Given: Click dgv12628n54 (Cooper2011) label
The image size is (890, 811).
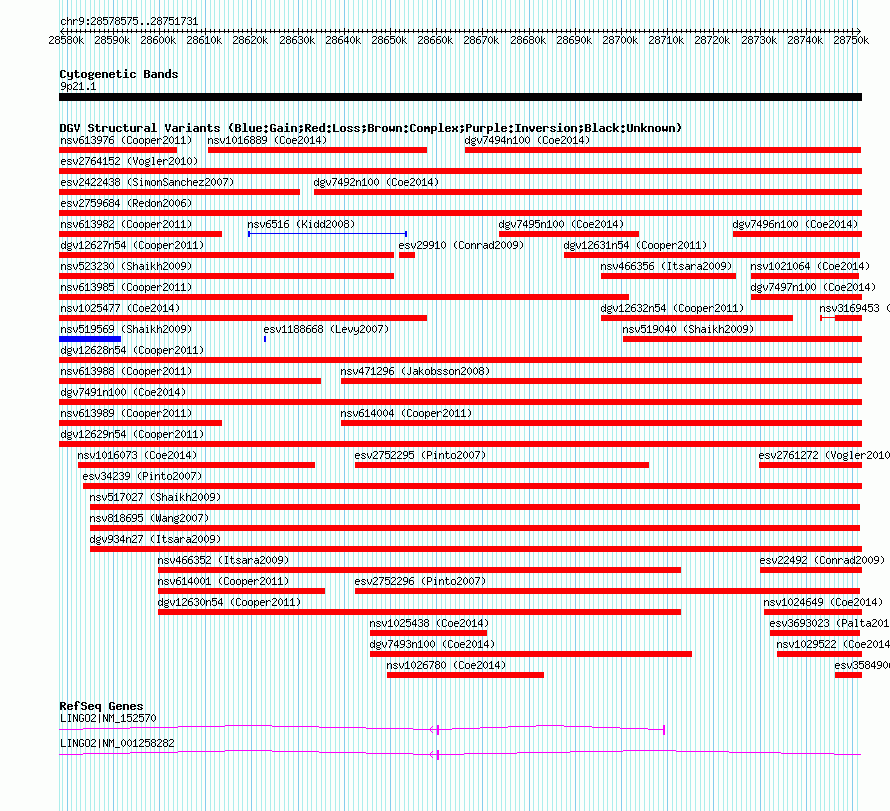Looking at the screenshot, I should (132, 350).
